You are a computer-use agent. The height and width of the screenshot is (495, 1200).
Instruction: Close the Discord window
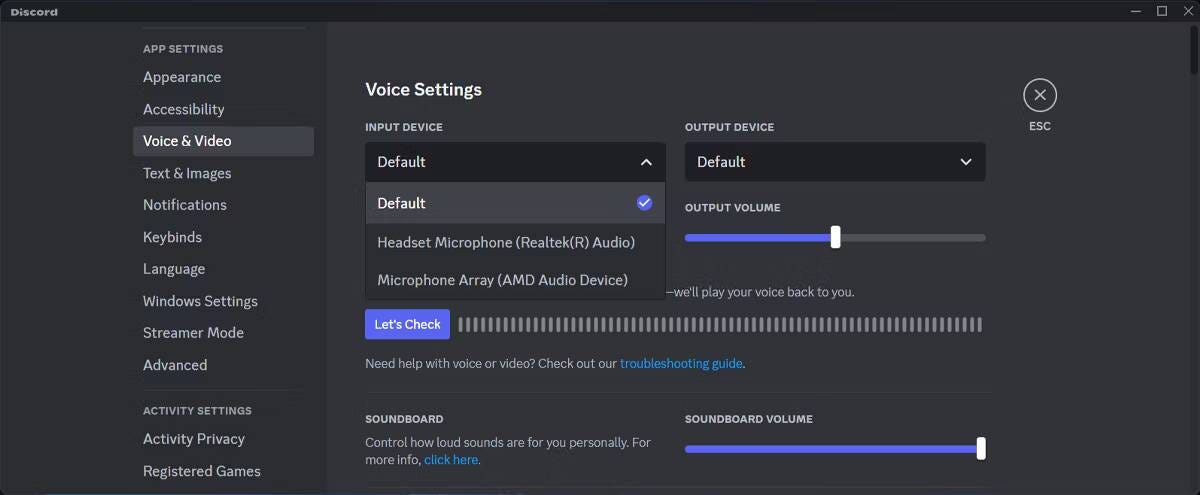[x=1187, y=11]
